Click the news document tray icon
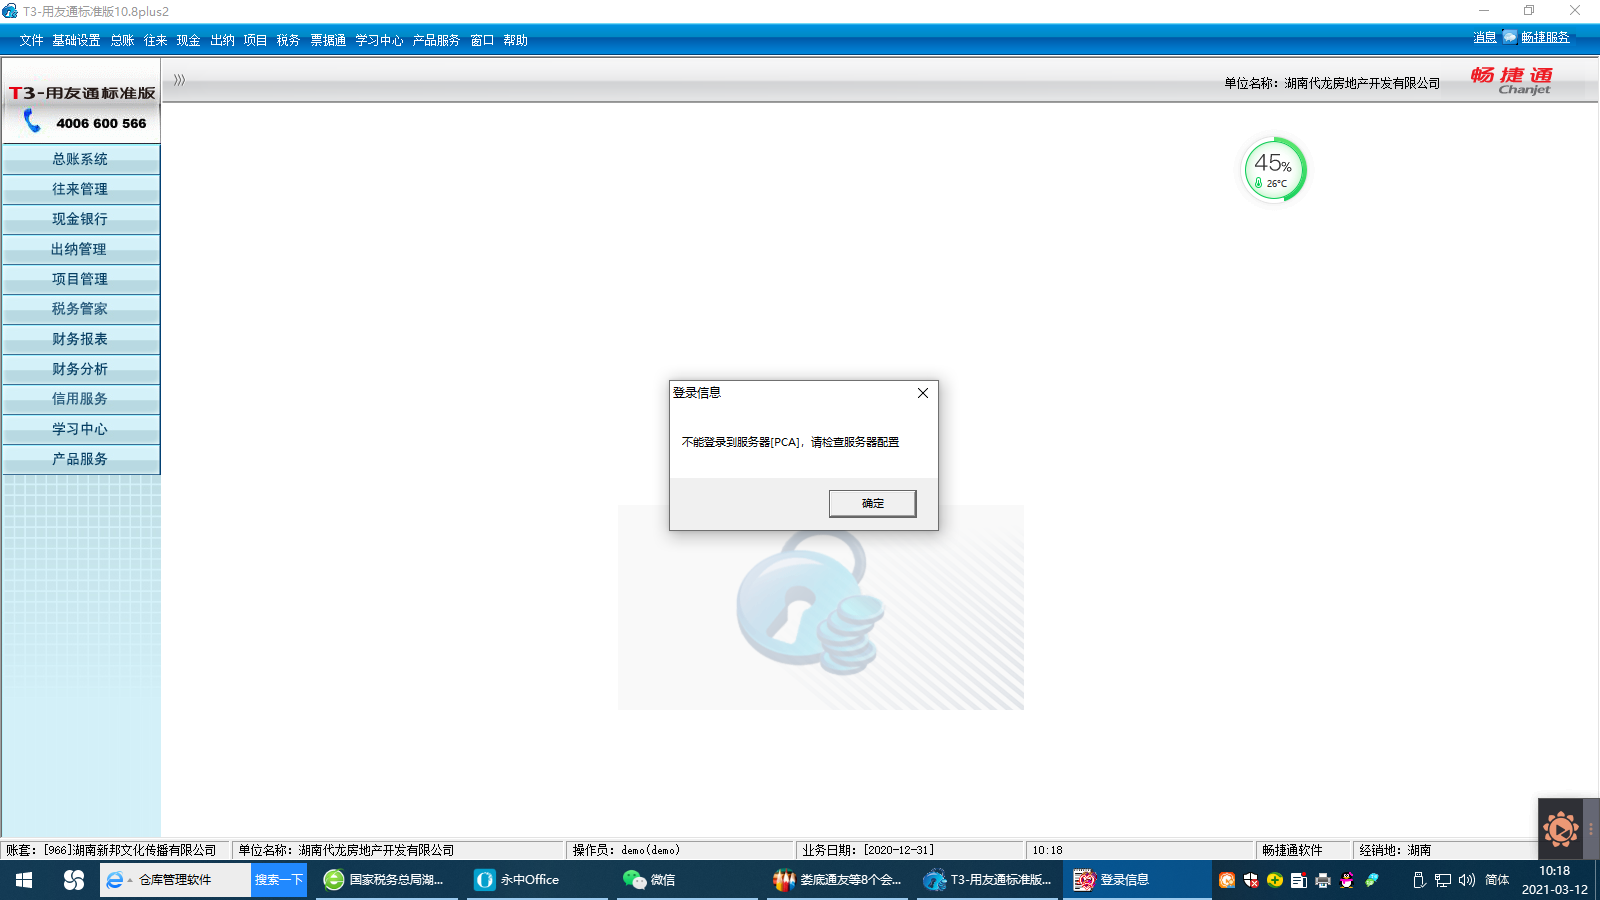 1299,880
